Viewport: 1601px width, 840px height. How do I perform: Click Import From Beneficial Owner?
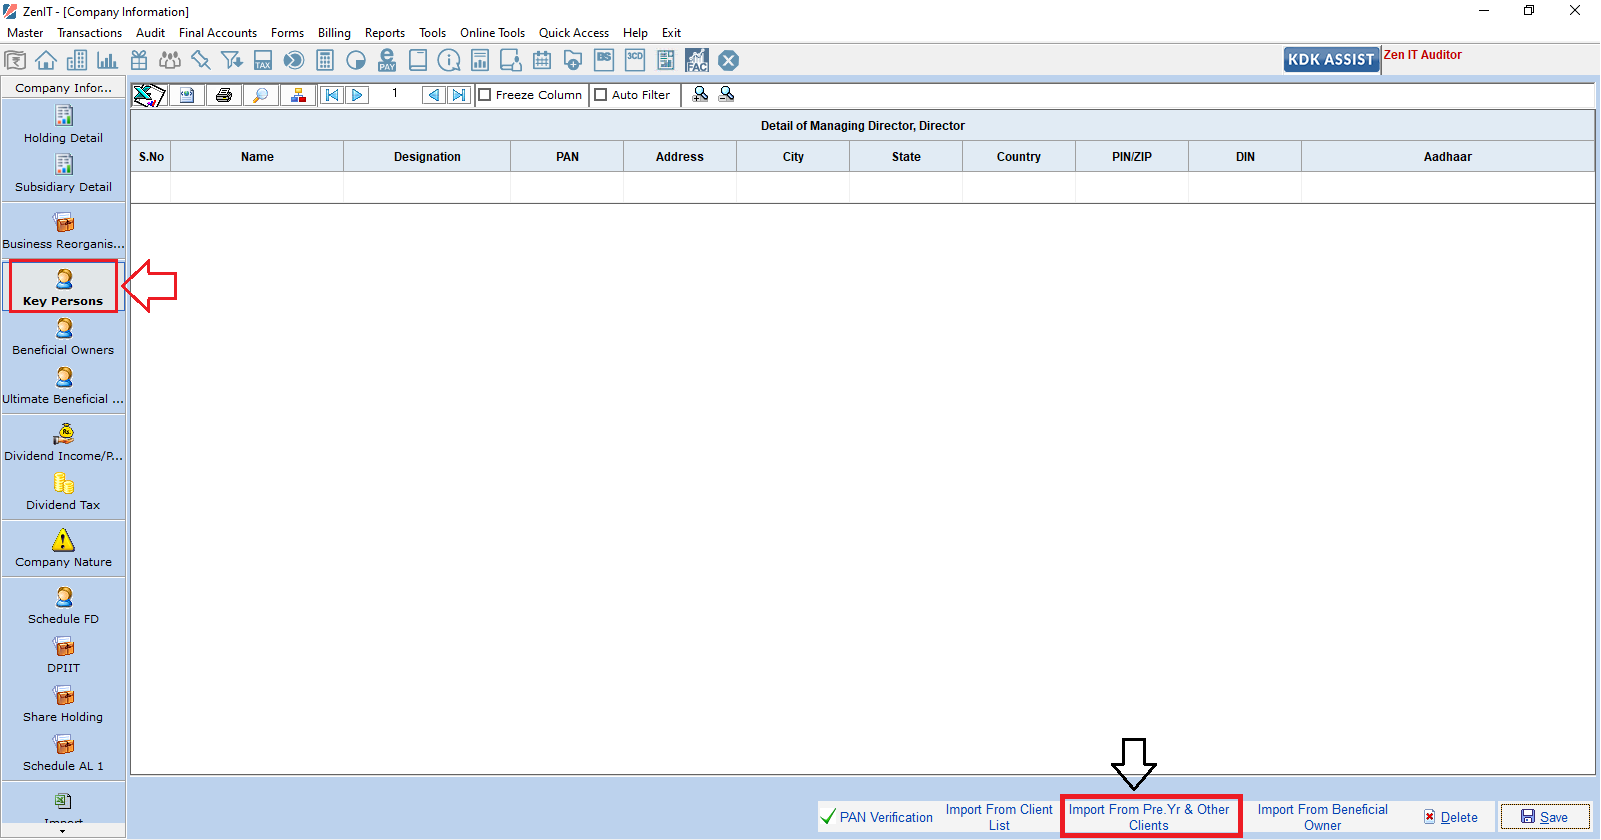[x=1322, y=817]
